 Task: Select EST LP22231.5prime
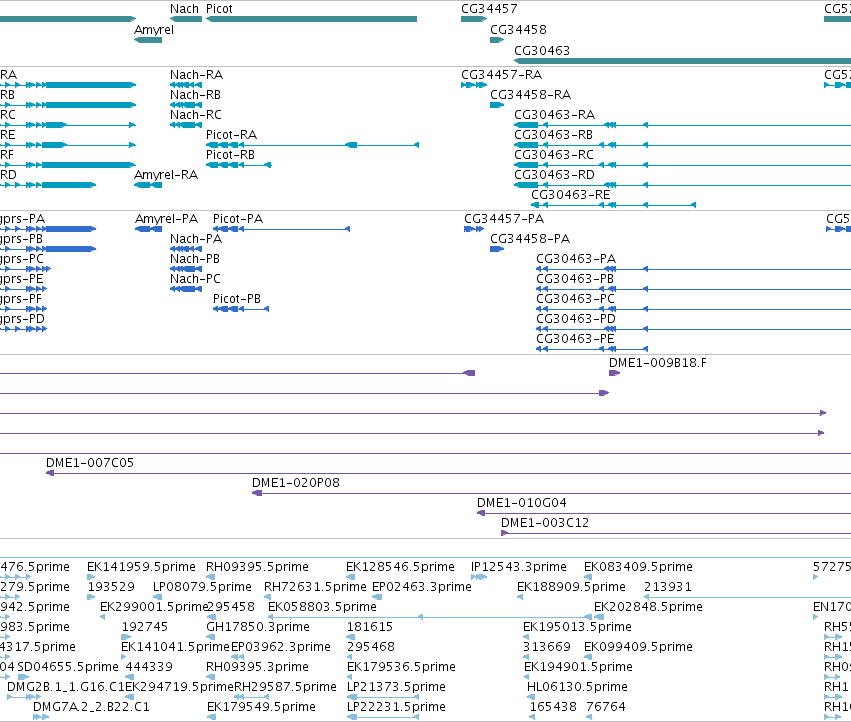383,717
